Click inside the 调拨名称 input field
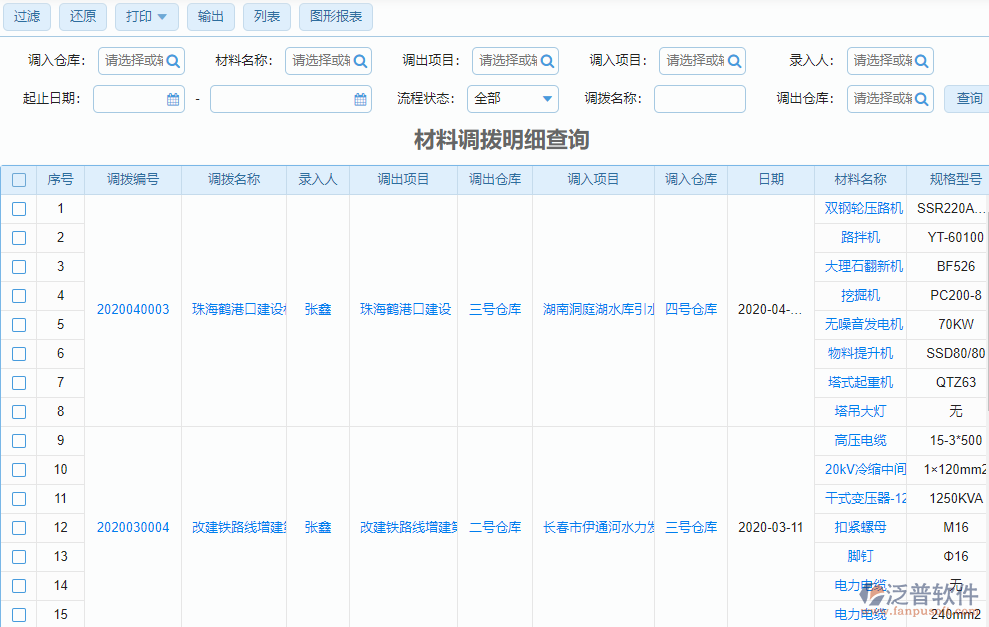 [699, 99]
